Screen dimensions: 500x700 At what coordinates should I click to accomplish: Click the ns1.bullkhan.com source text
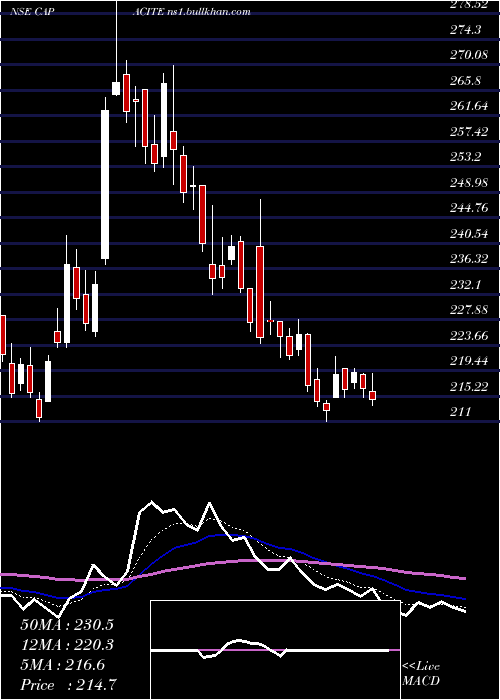(x=208, y=12)
